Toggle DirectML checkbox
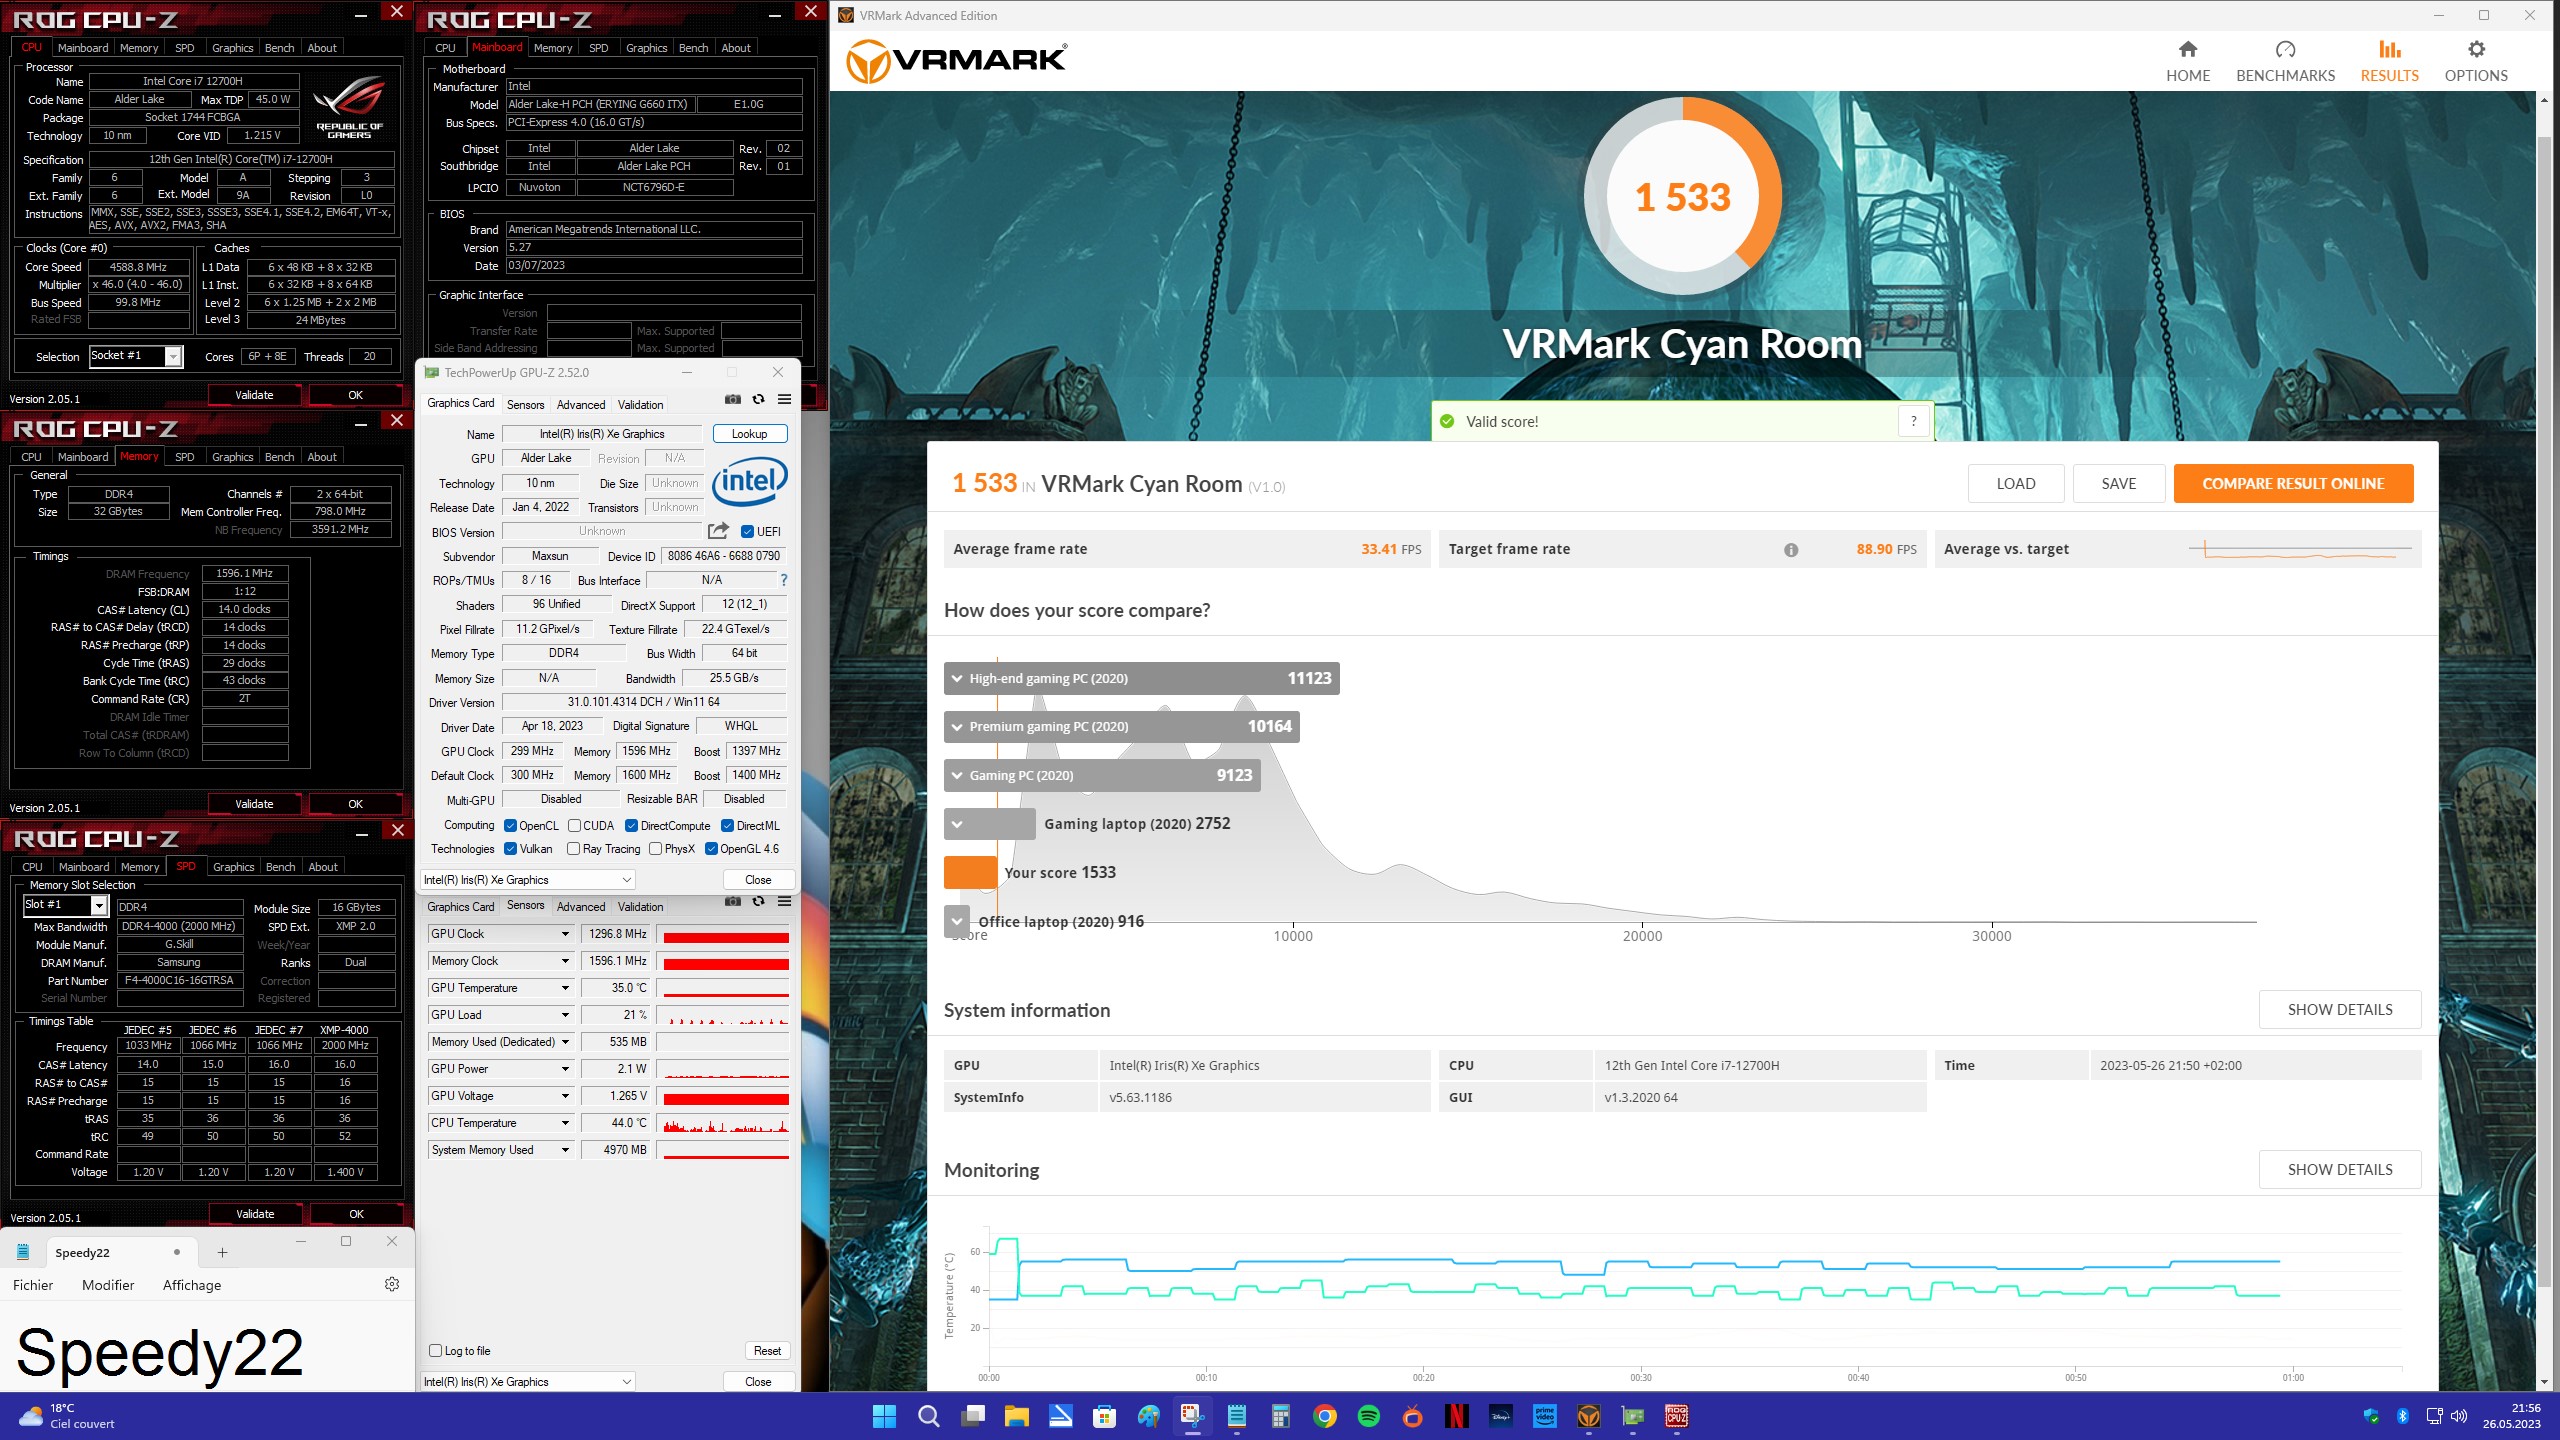This screenshot has height=1440, width=2560. (x=728, y=826)
